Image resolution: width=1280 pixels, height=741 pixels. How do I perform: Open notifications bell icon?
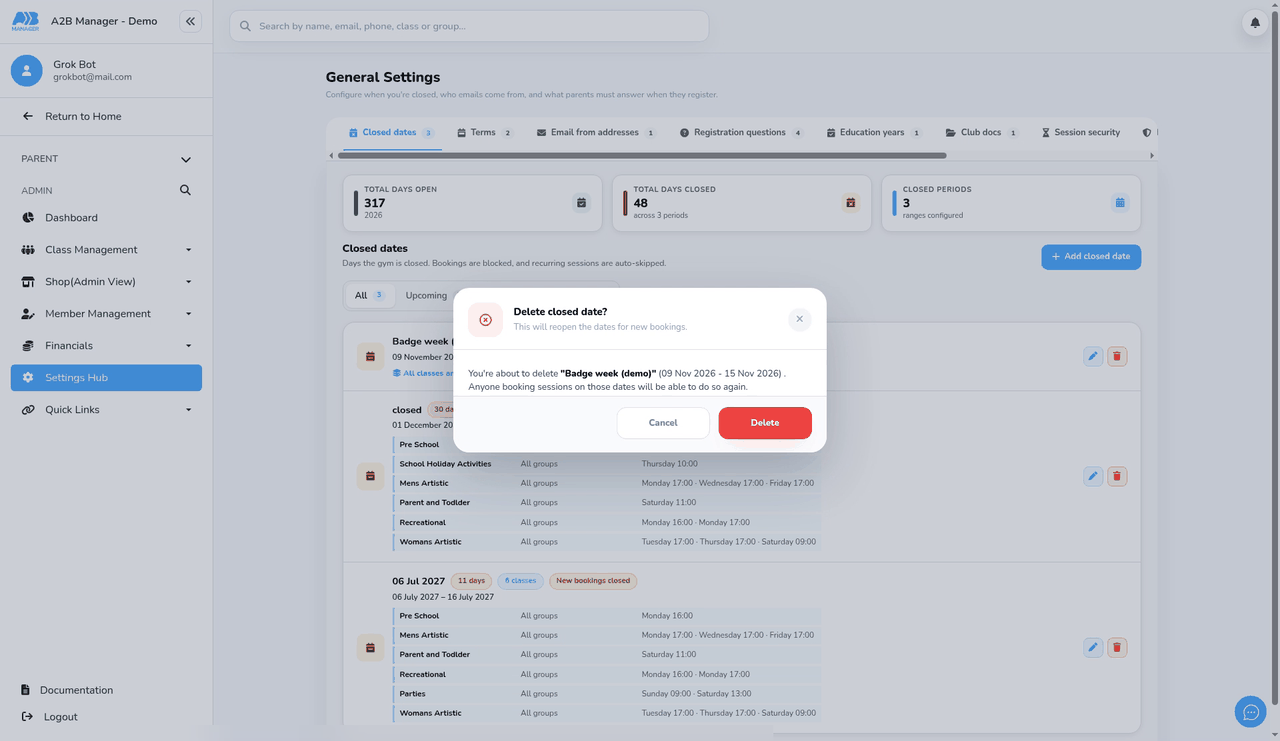pos(1255,23)
